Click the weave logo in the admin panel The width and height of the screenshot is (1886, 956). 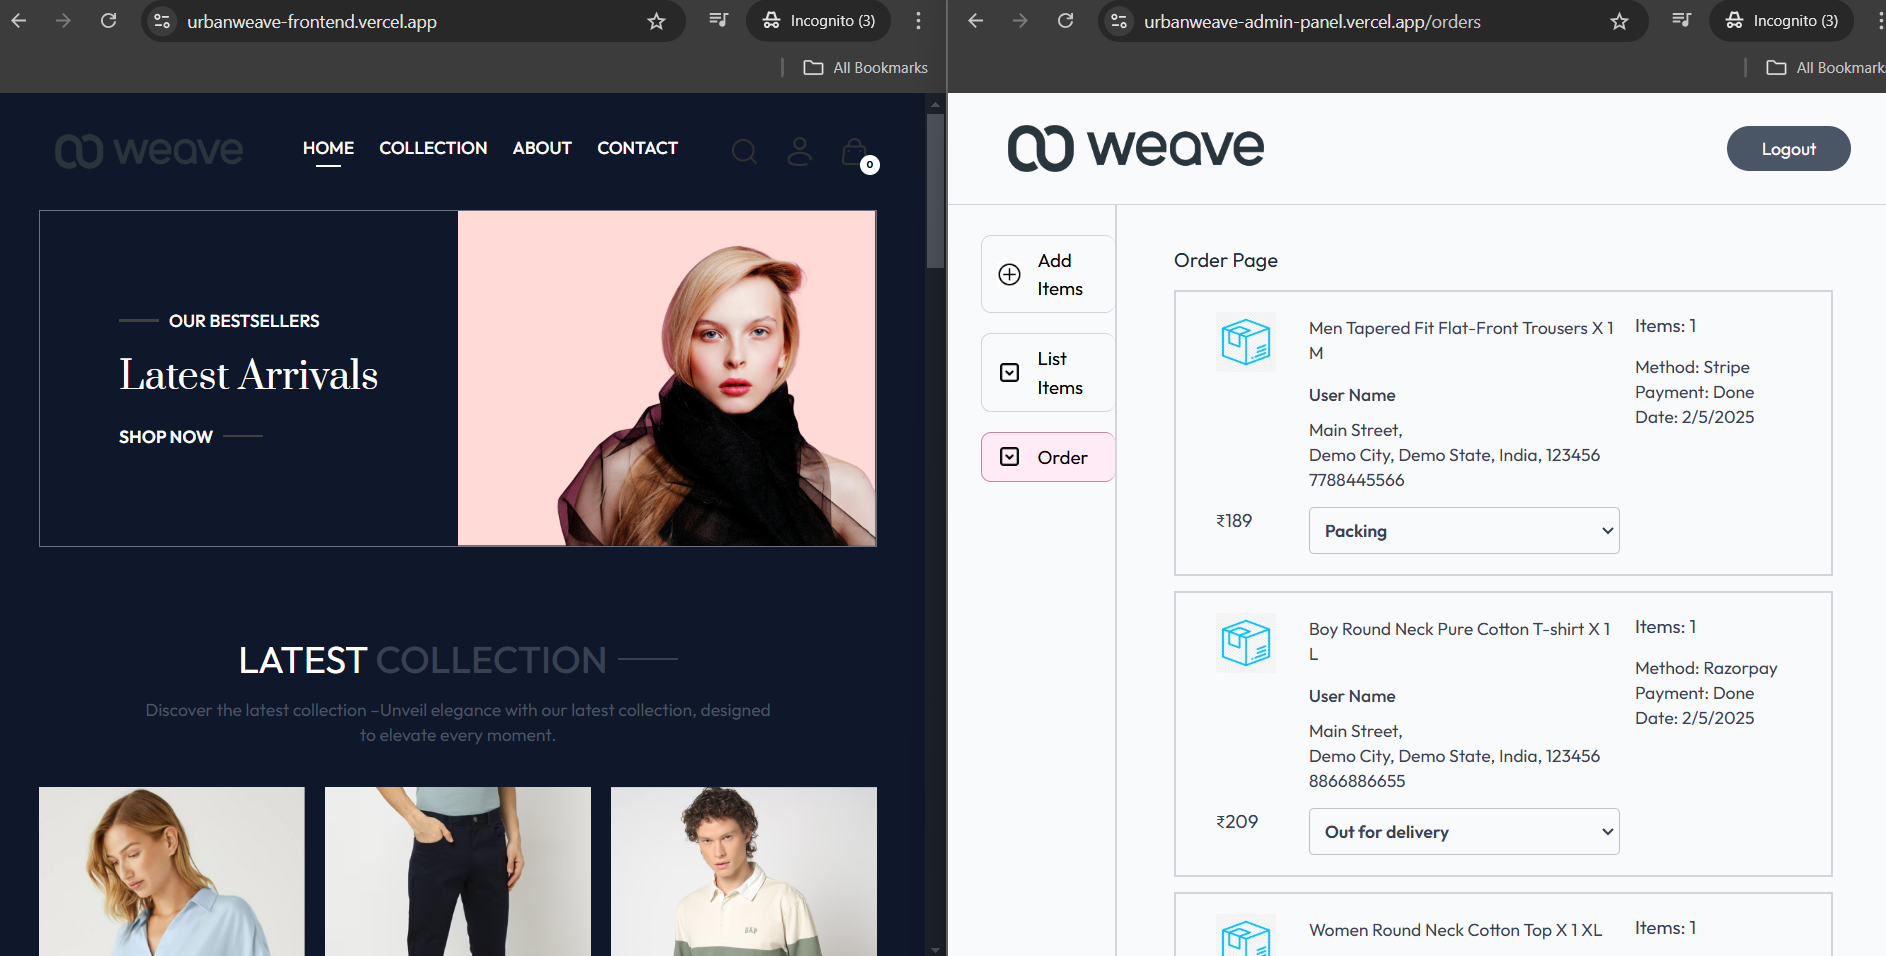tap(1136, 148)
